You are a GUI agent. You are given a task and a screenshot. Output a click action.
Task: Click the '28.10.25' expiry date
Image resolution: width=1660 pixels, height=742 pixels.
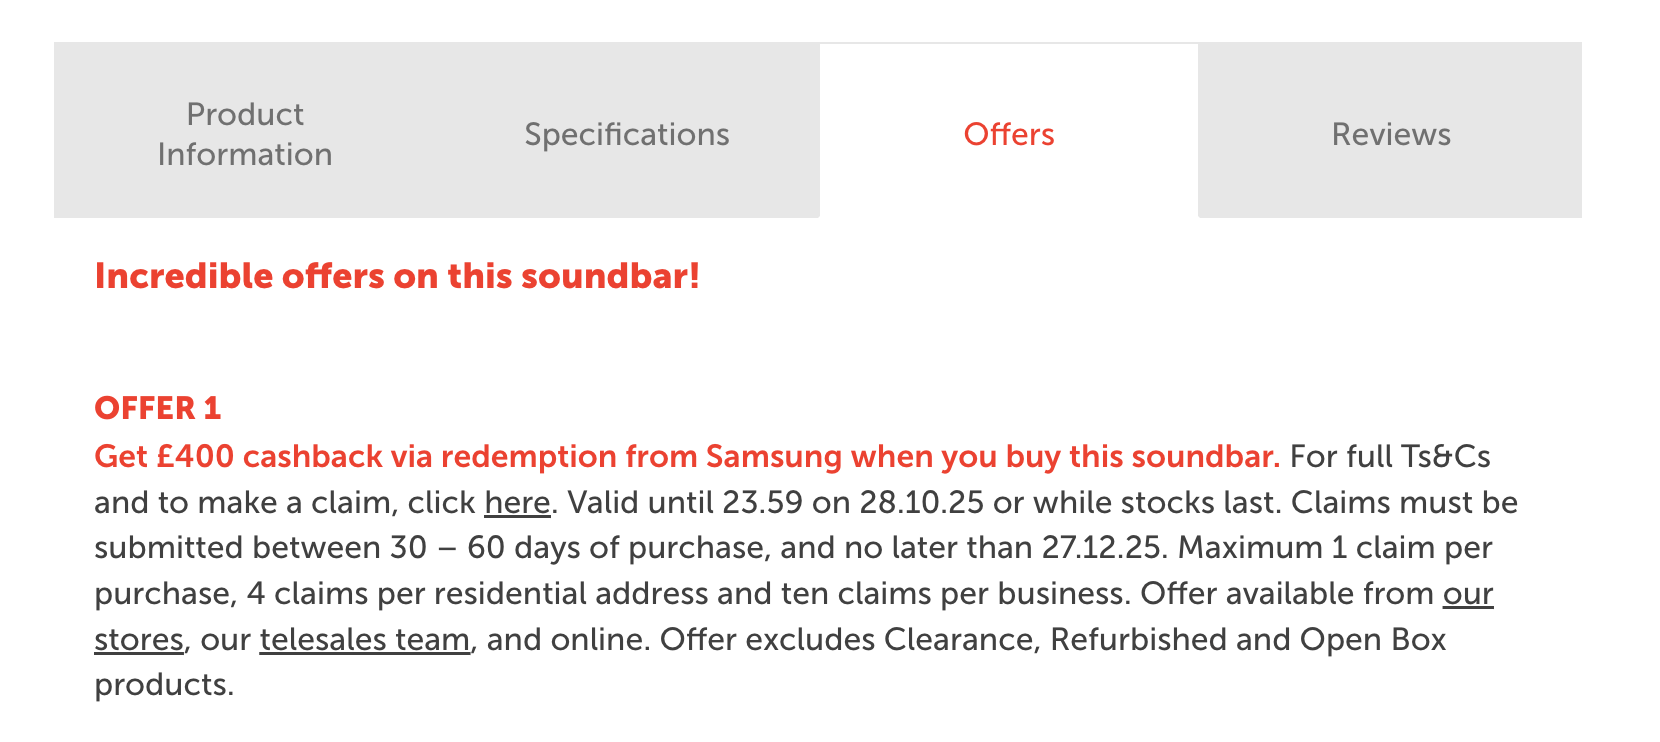click(922, 502)
